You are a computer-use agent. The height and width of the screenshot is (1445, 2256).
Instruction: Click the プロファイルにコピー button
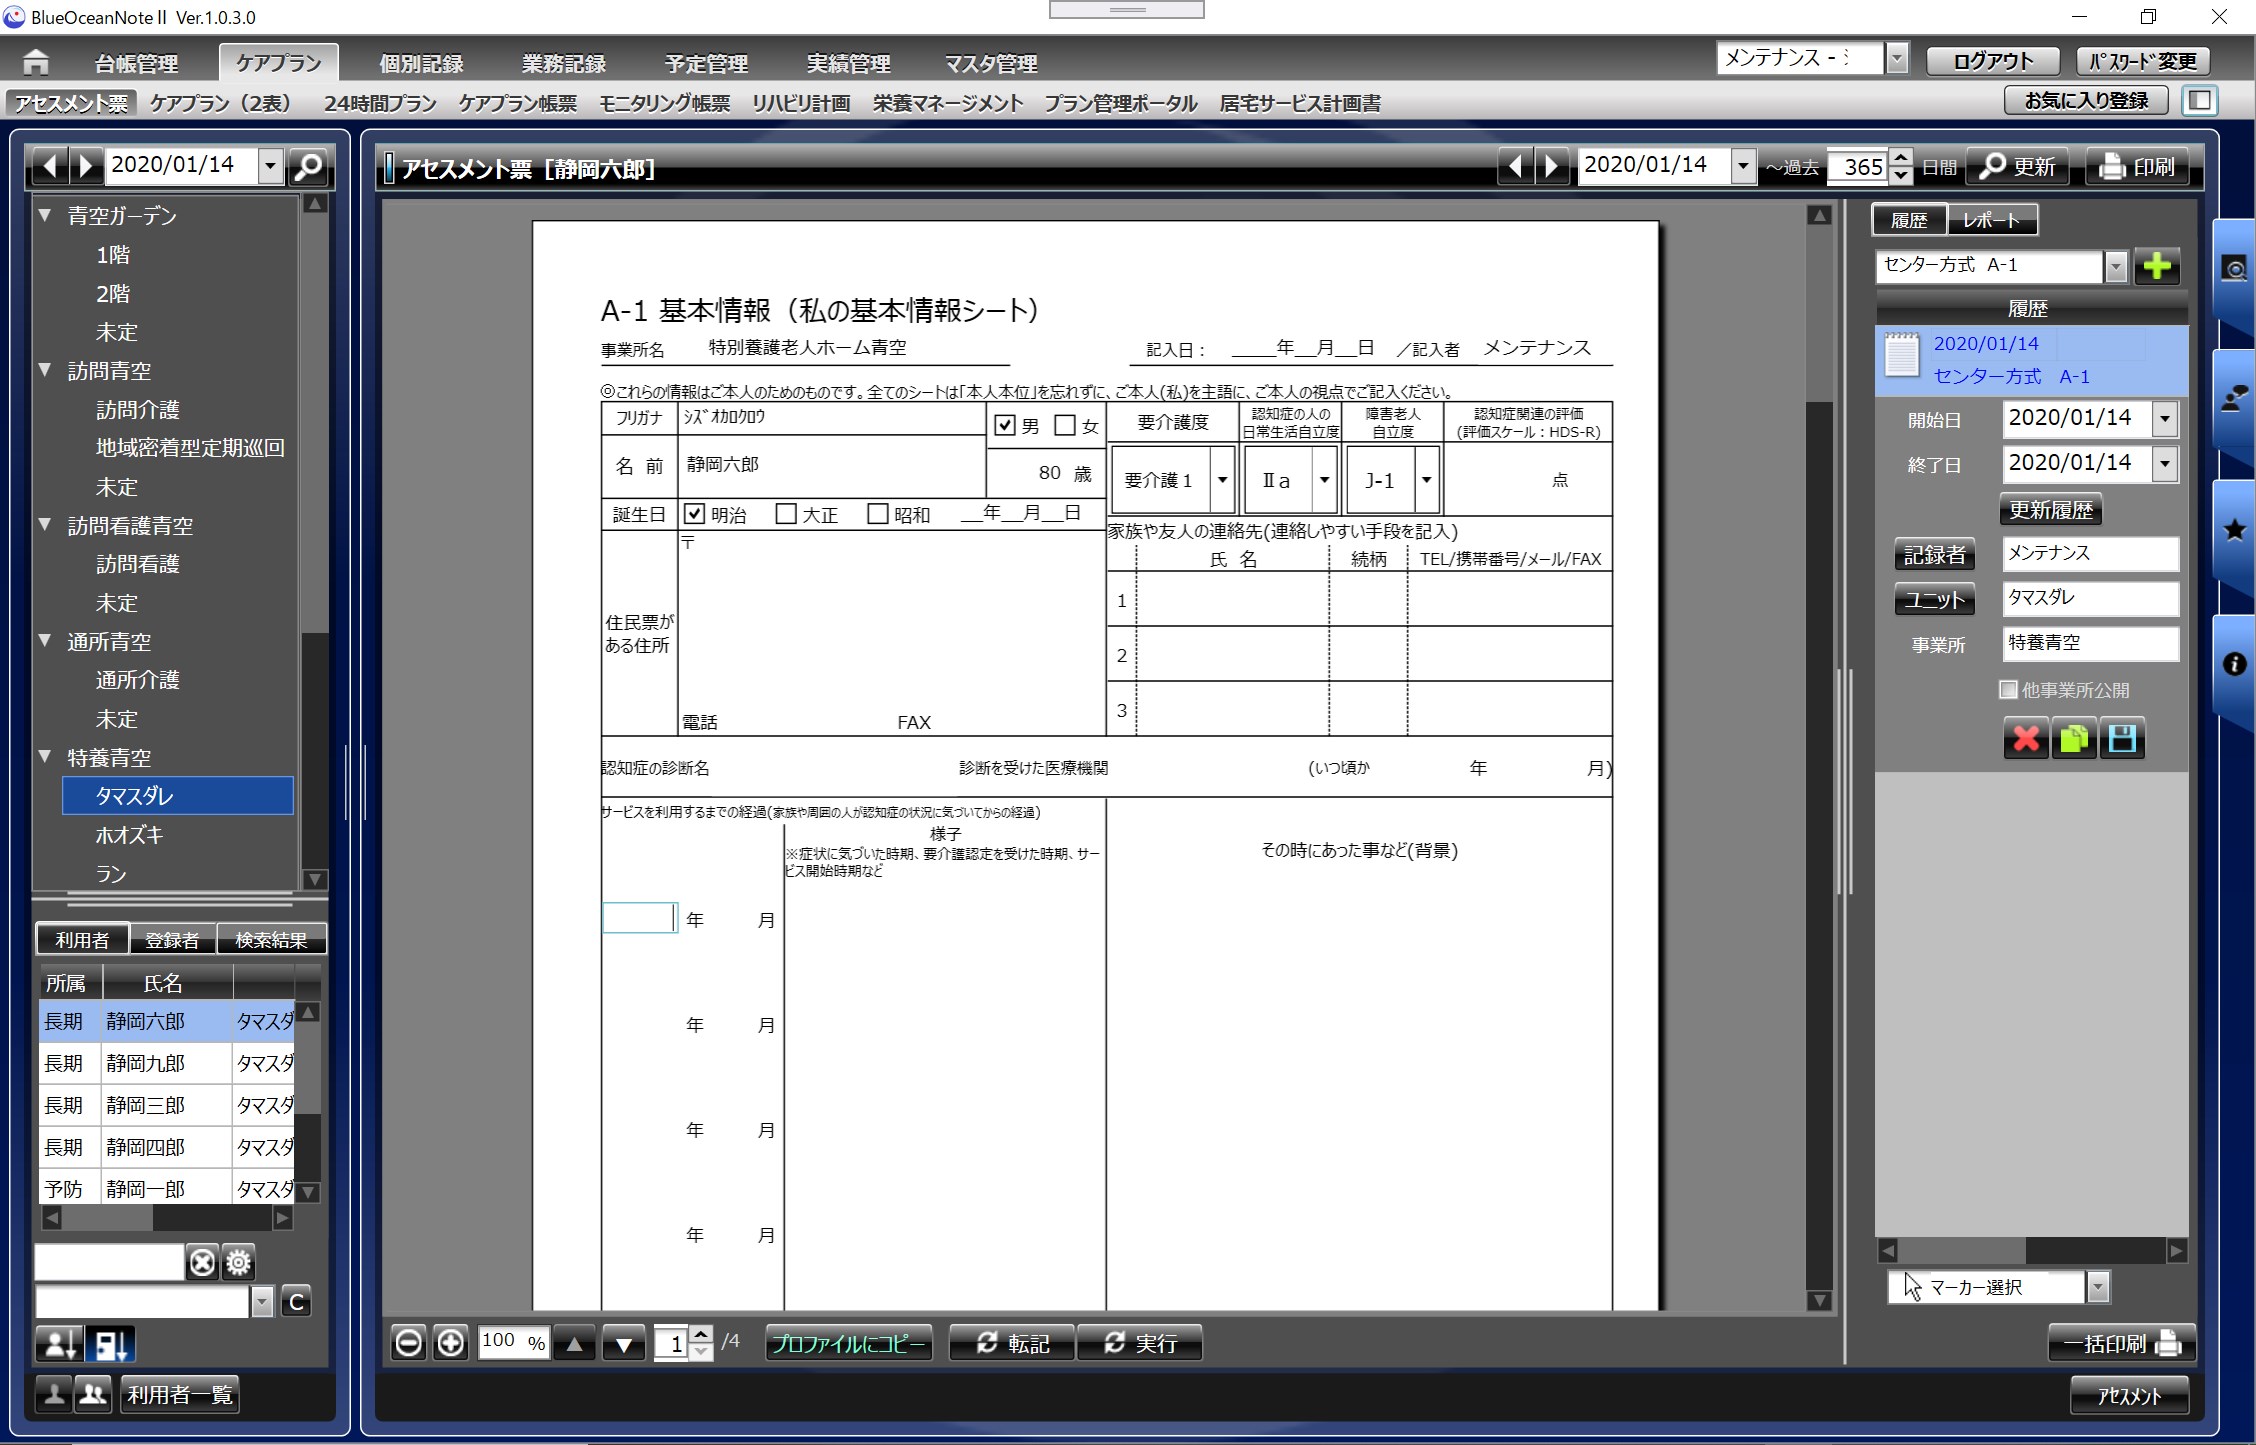(848, 1343)
